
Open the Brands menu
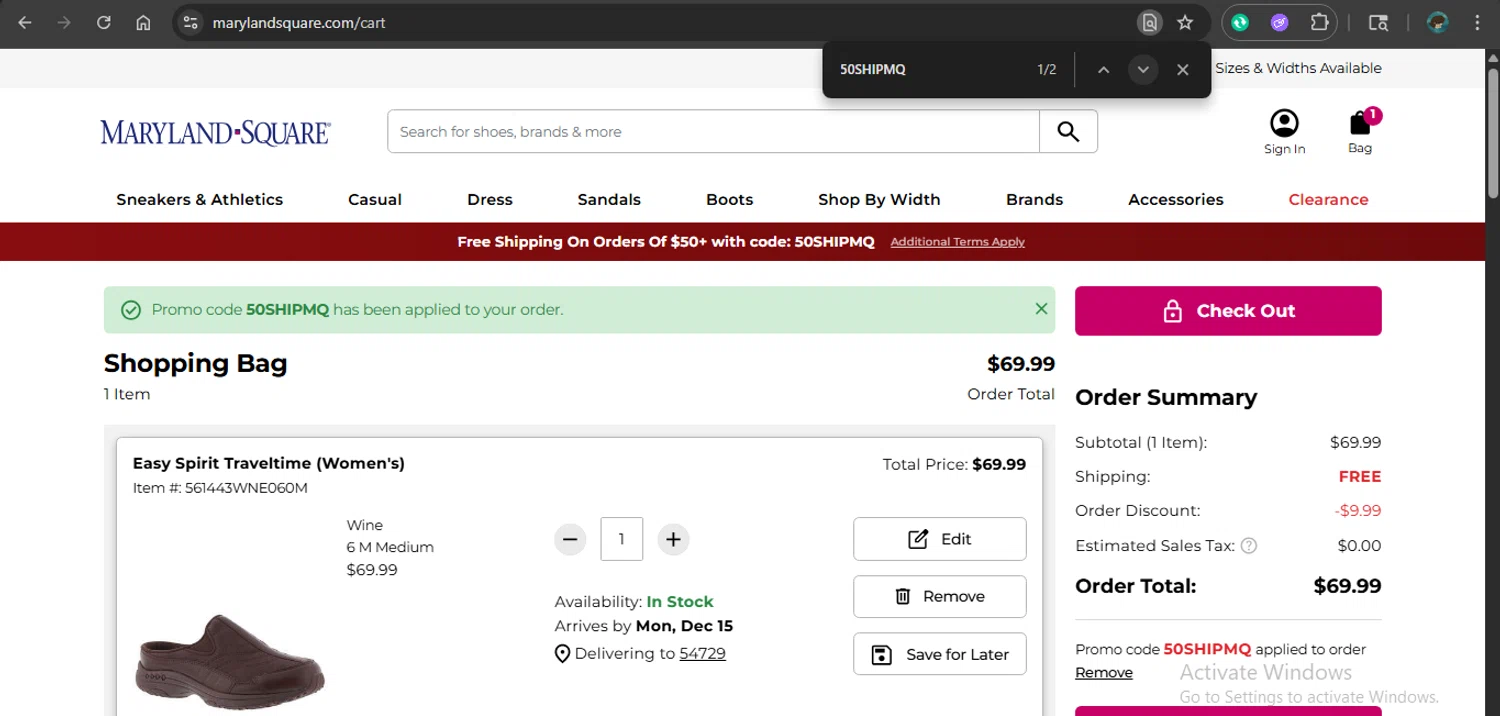click(1034, 199)
